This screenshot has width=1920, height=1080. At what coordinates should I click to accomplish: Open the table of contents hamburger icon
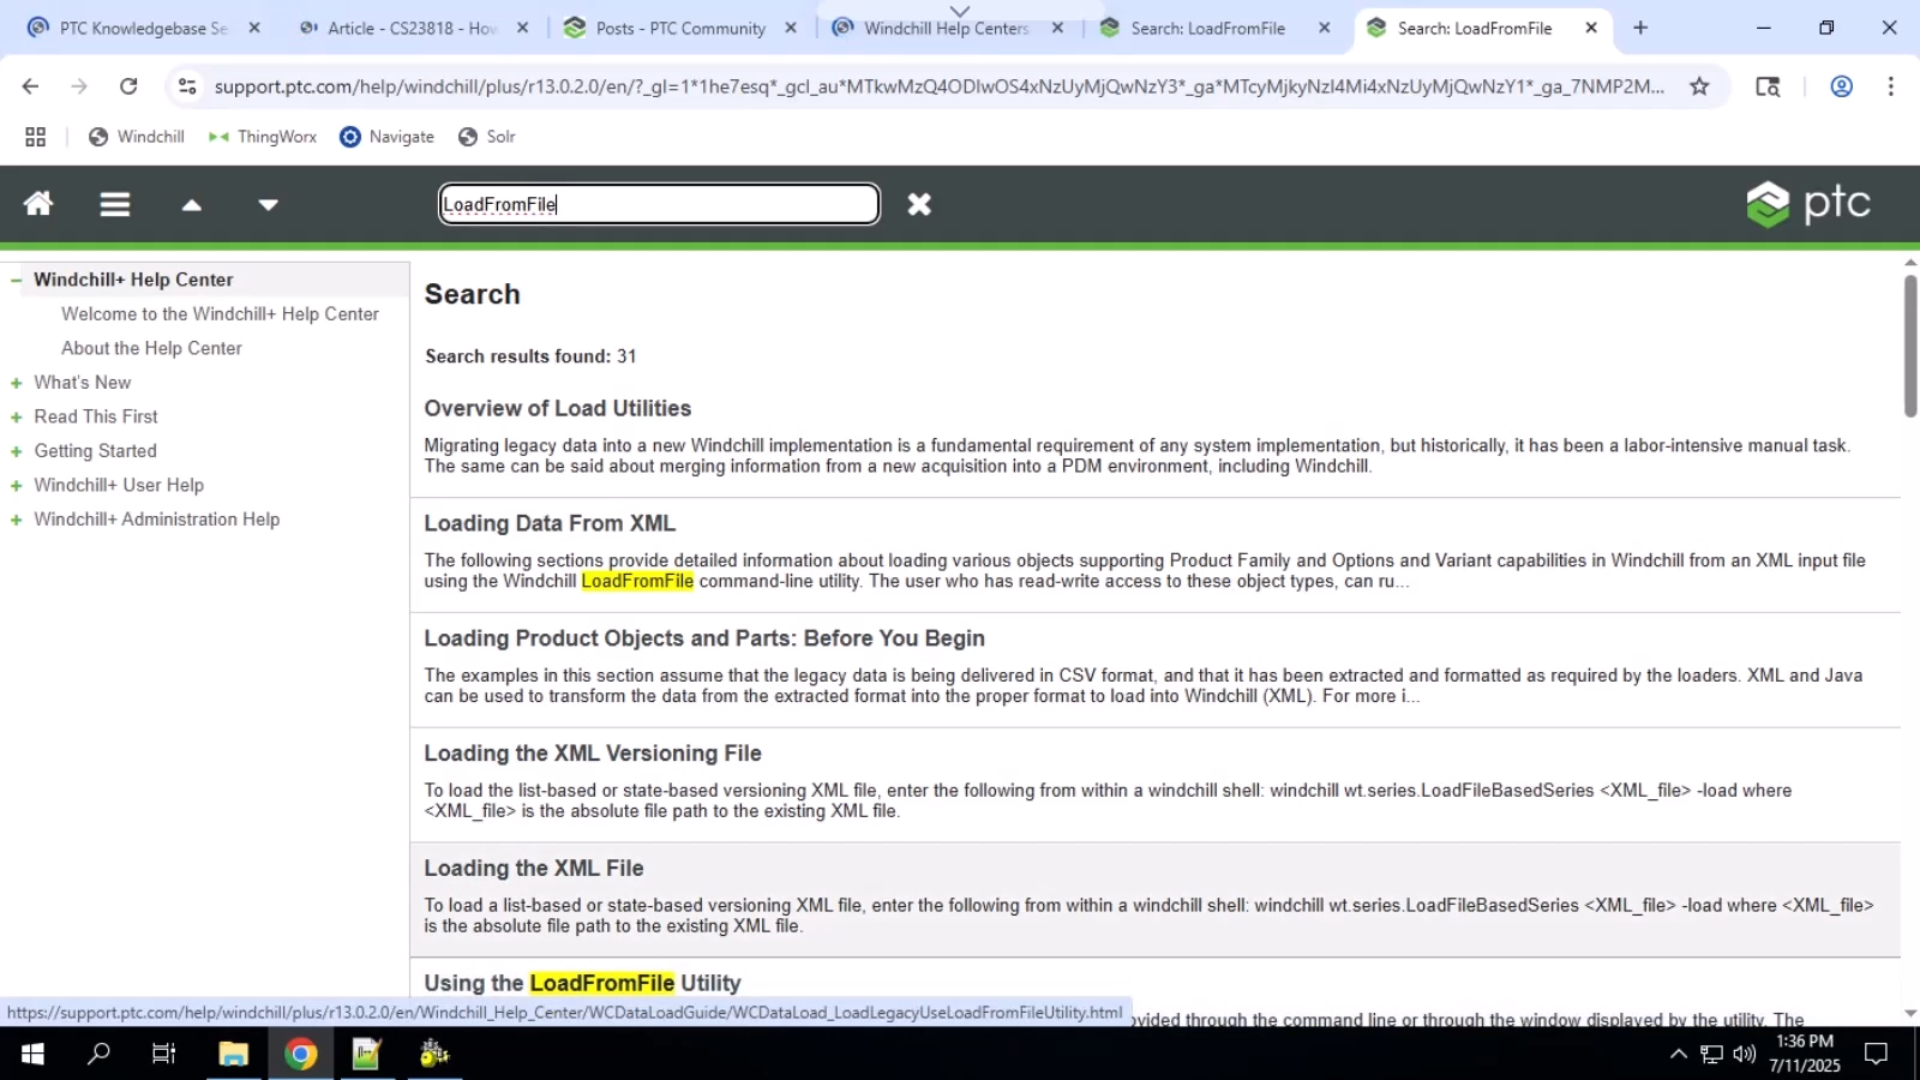coord(114,204)
